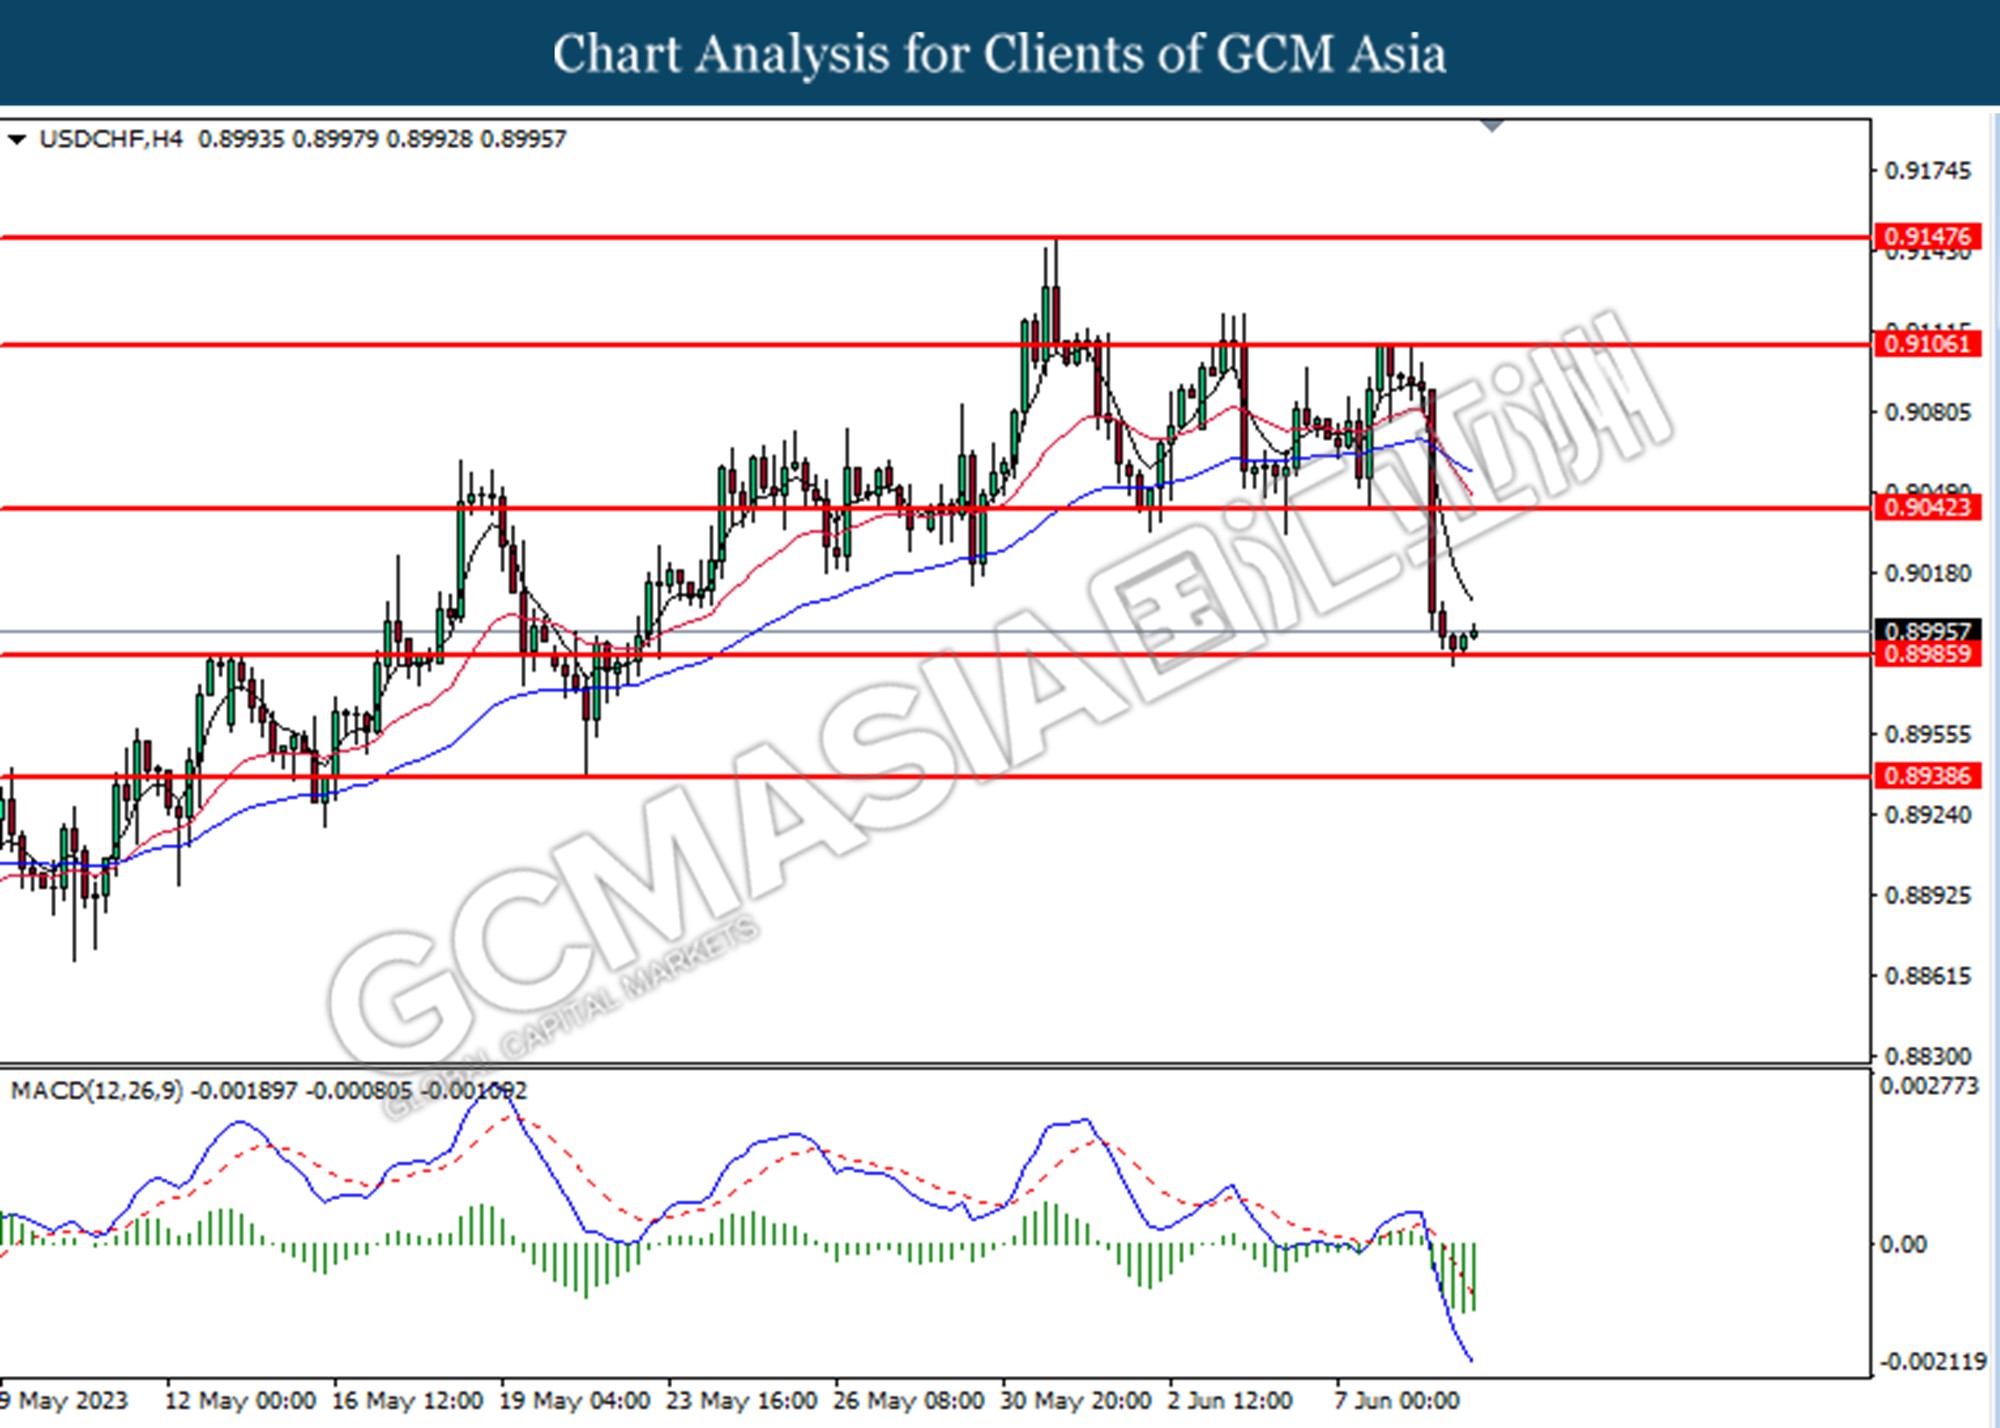Click the 0.90180 price axis value

point(1928,573)
